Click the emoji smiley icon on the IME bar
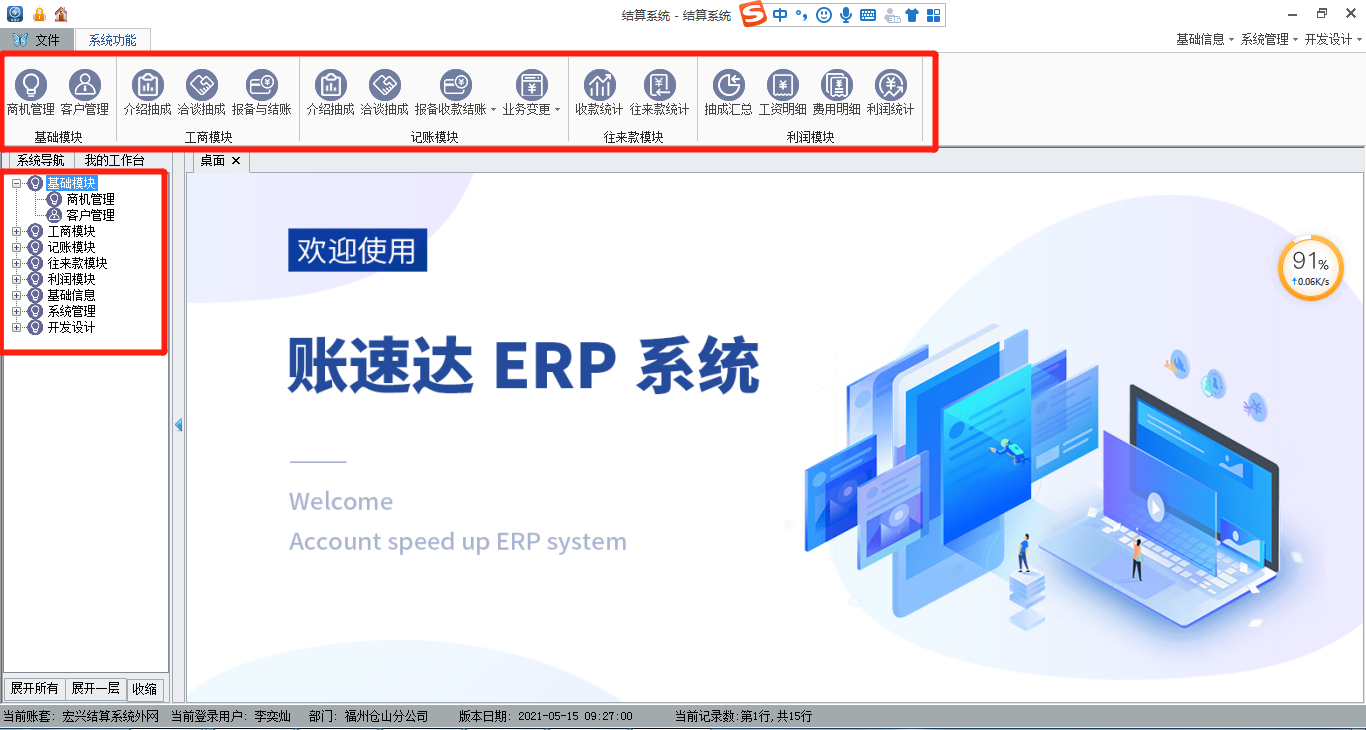This screenshot has width=1366, height=730. click(824, 14)
